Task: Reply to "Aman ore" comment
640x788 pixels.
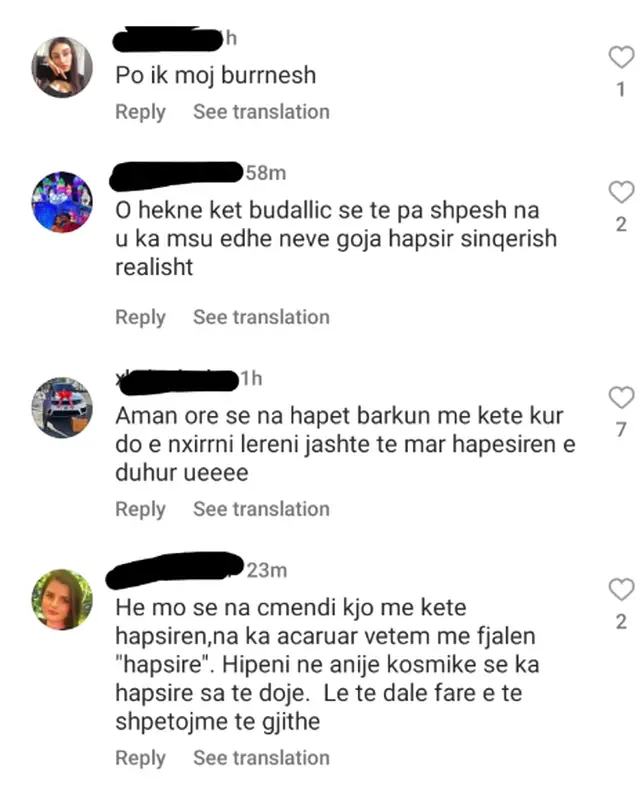Action: pos(140,510)
